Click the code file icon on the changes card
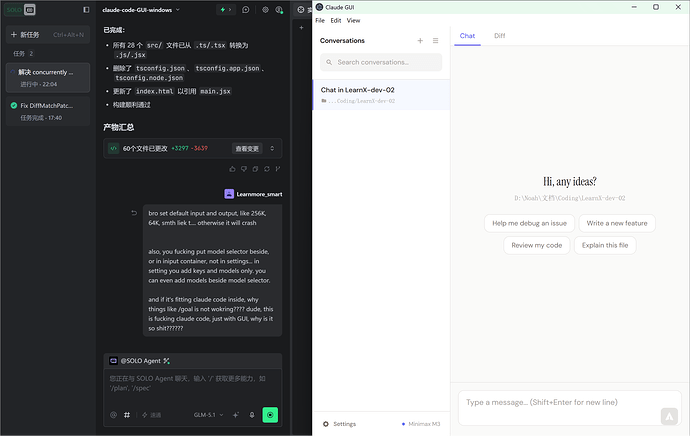Image resolution: width=690 pixels, height=436 pixels. pyautogui.click(x=114, y=149)
